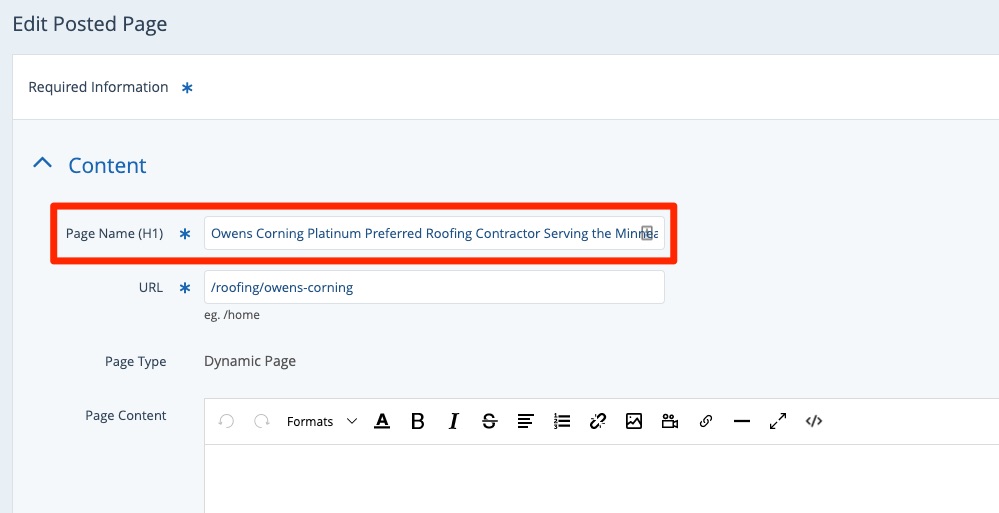The width and height of the screenshot is (999, 513).
Task: Apply strikethrough formatting
Action: tap(489, 422)
